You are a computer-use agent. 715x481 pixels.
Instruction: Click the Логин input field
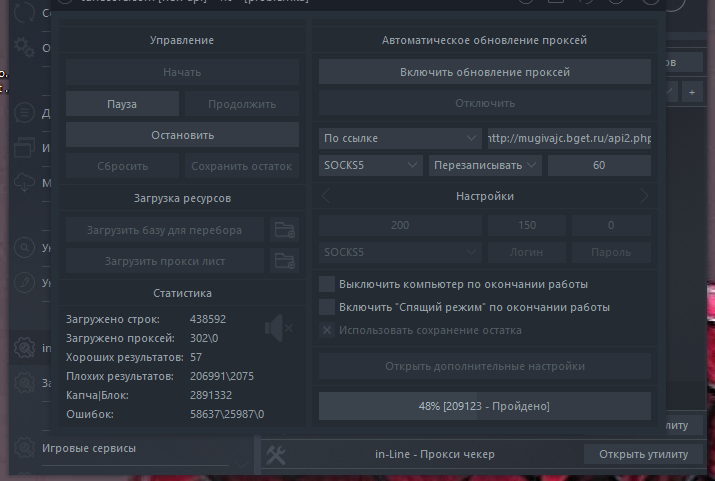click(527, 252)
